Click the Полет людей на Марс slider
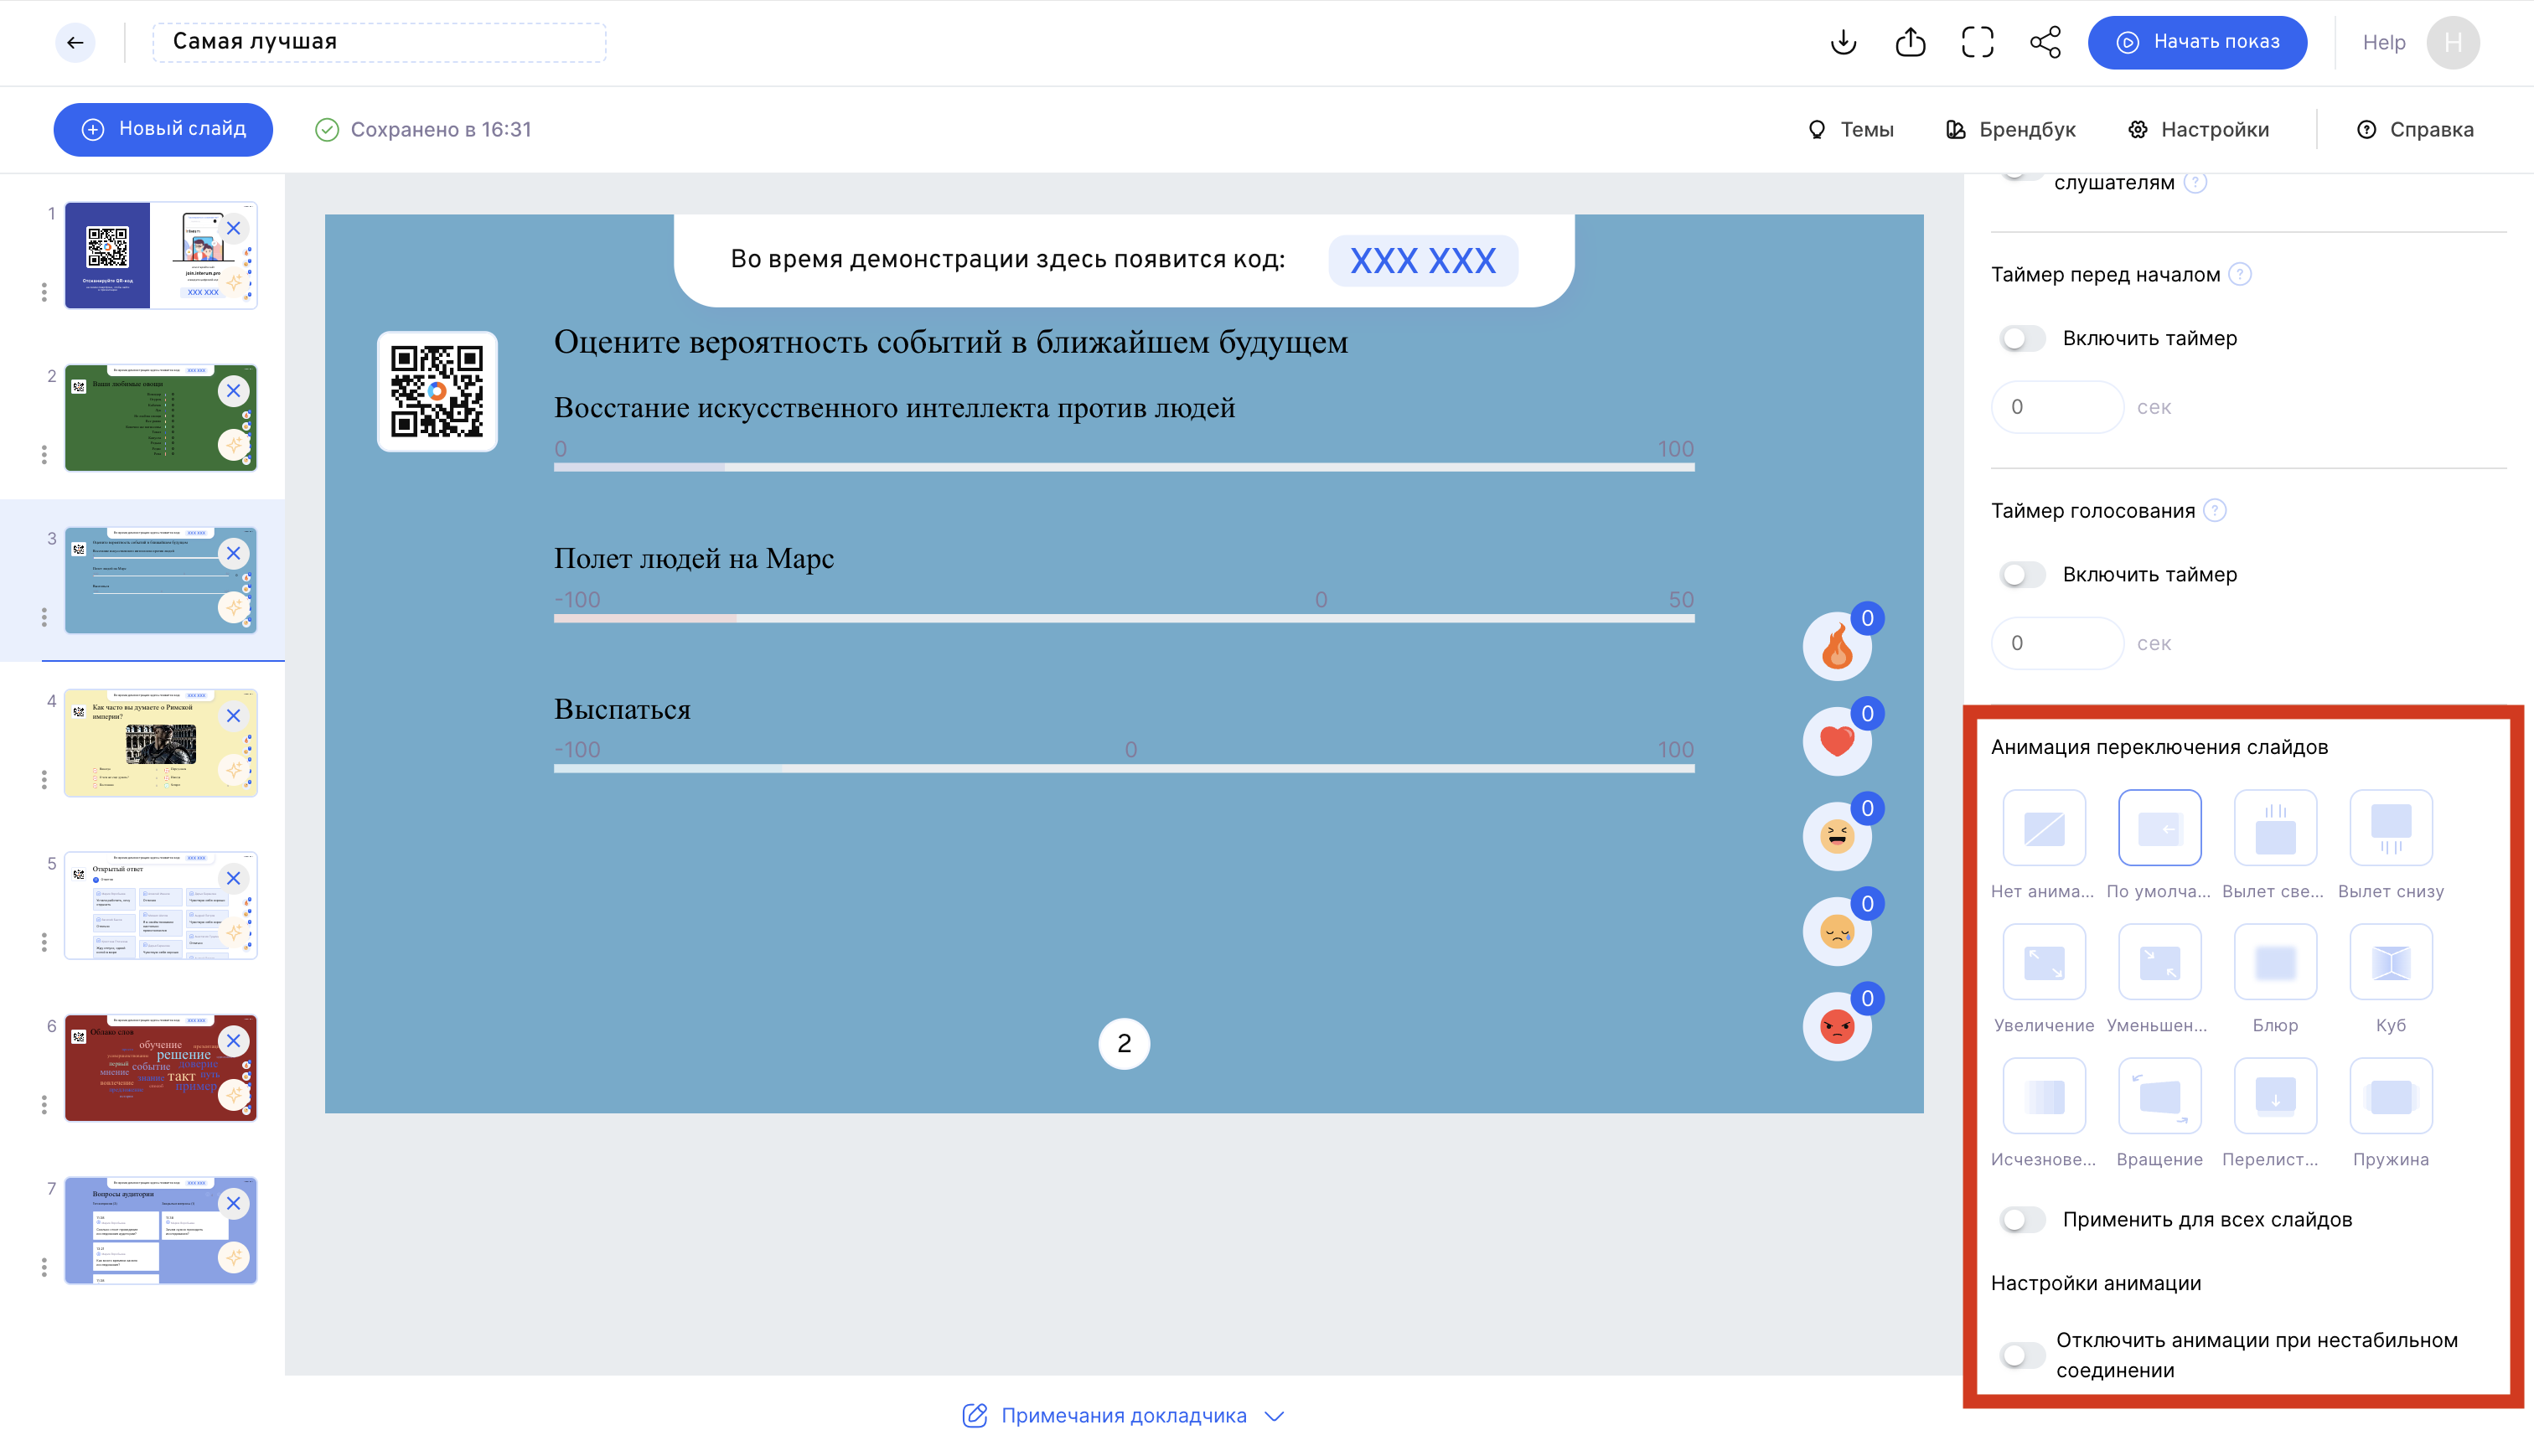This screenshot has width=2534, height=1456. [1123, 619]
